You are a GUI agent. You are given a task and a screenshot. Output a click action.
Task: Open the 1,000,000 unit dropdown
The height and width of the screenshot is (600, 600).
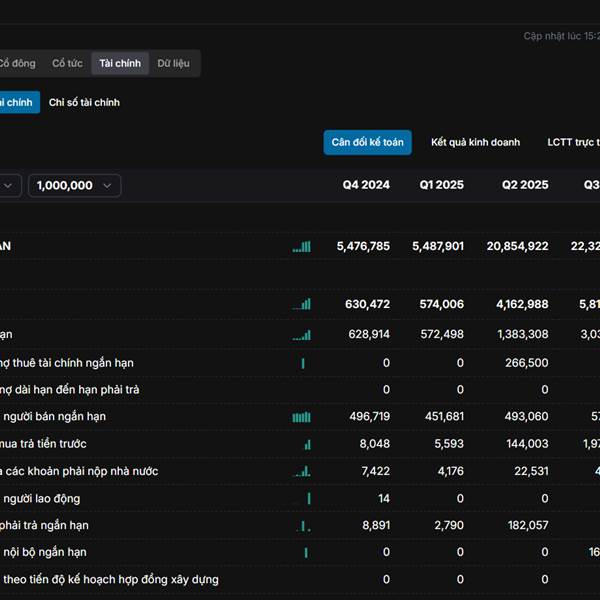[75, 185]
